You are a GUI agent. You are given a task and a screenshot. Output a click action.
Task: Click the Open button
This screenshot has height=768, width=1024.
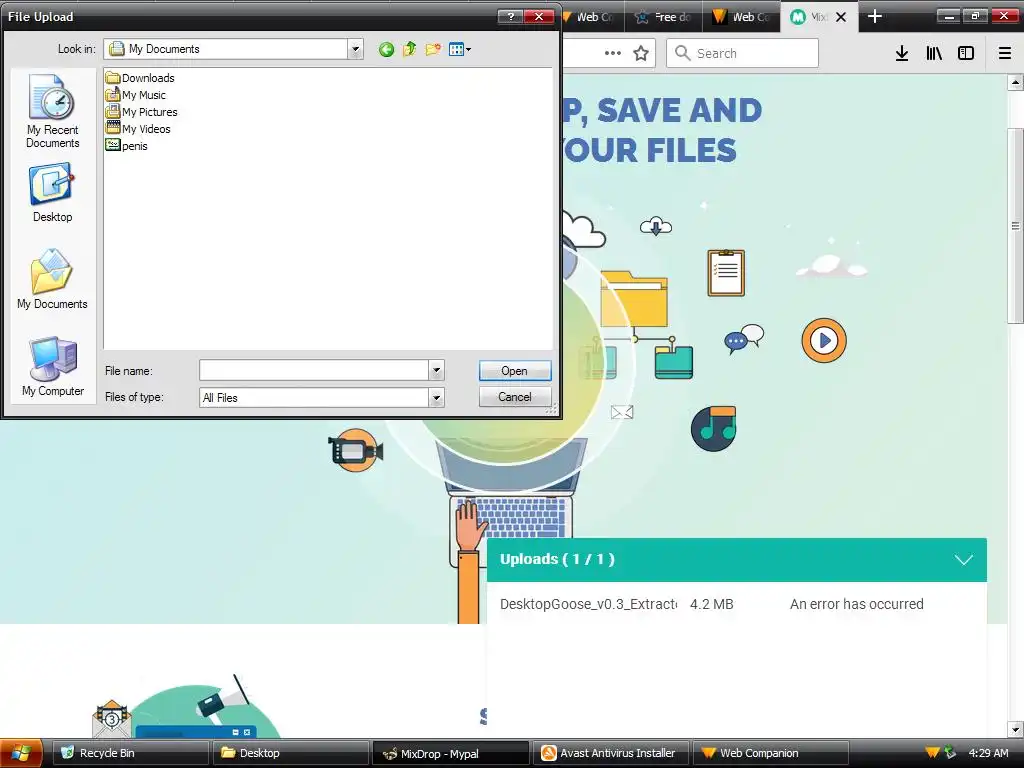tap(515, 371)
